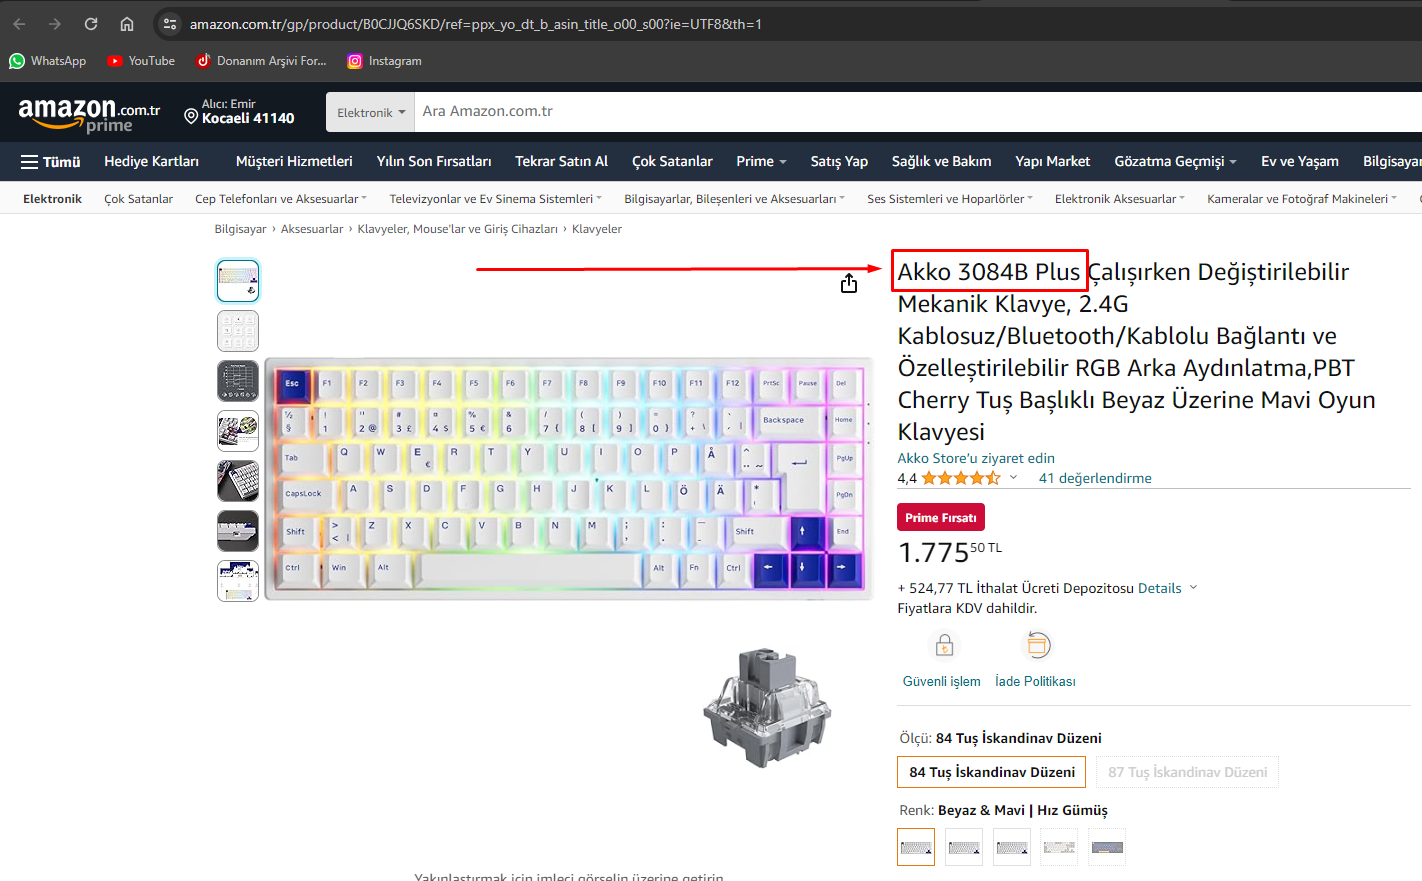
Task: Open the WhatsApp bookmark
Action: pyautogui.click(x=48, y=61)
